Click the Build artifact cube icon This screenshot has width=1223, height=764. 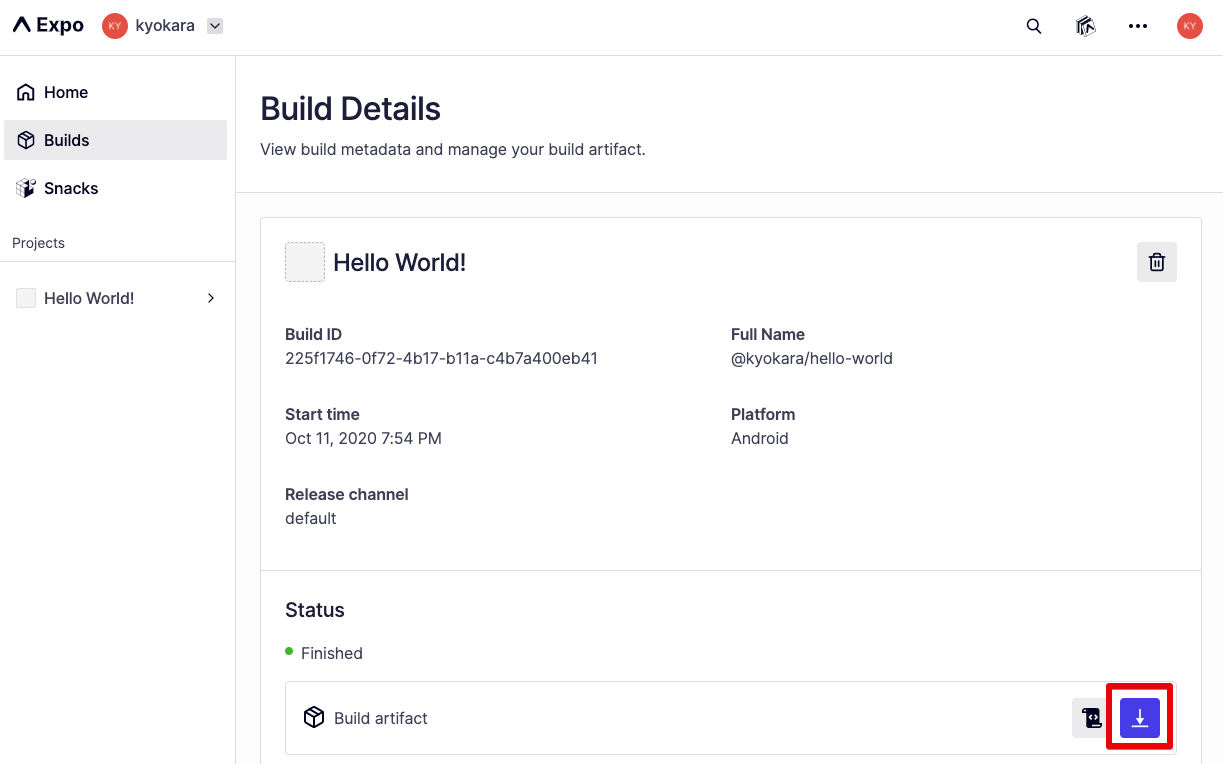coord(314,717)
